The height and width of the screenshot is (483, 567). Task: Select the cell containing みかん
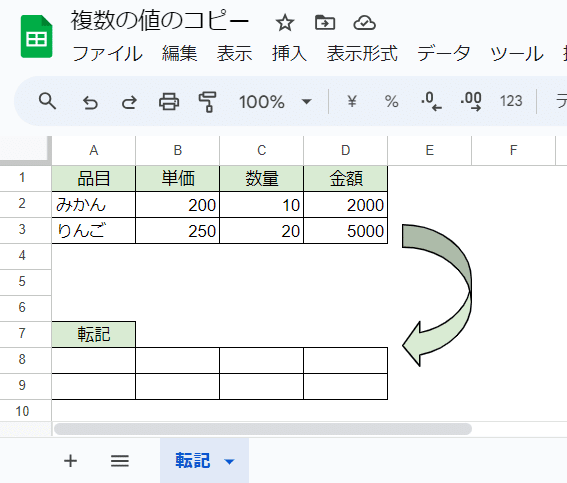[x=94, y=205]
